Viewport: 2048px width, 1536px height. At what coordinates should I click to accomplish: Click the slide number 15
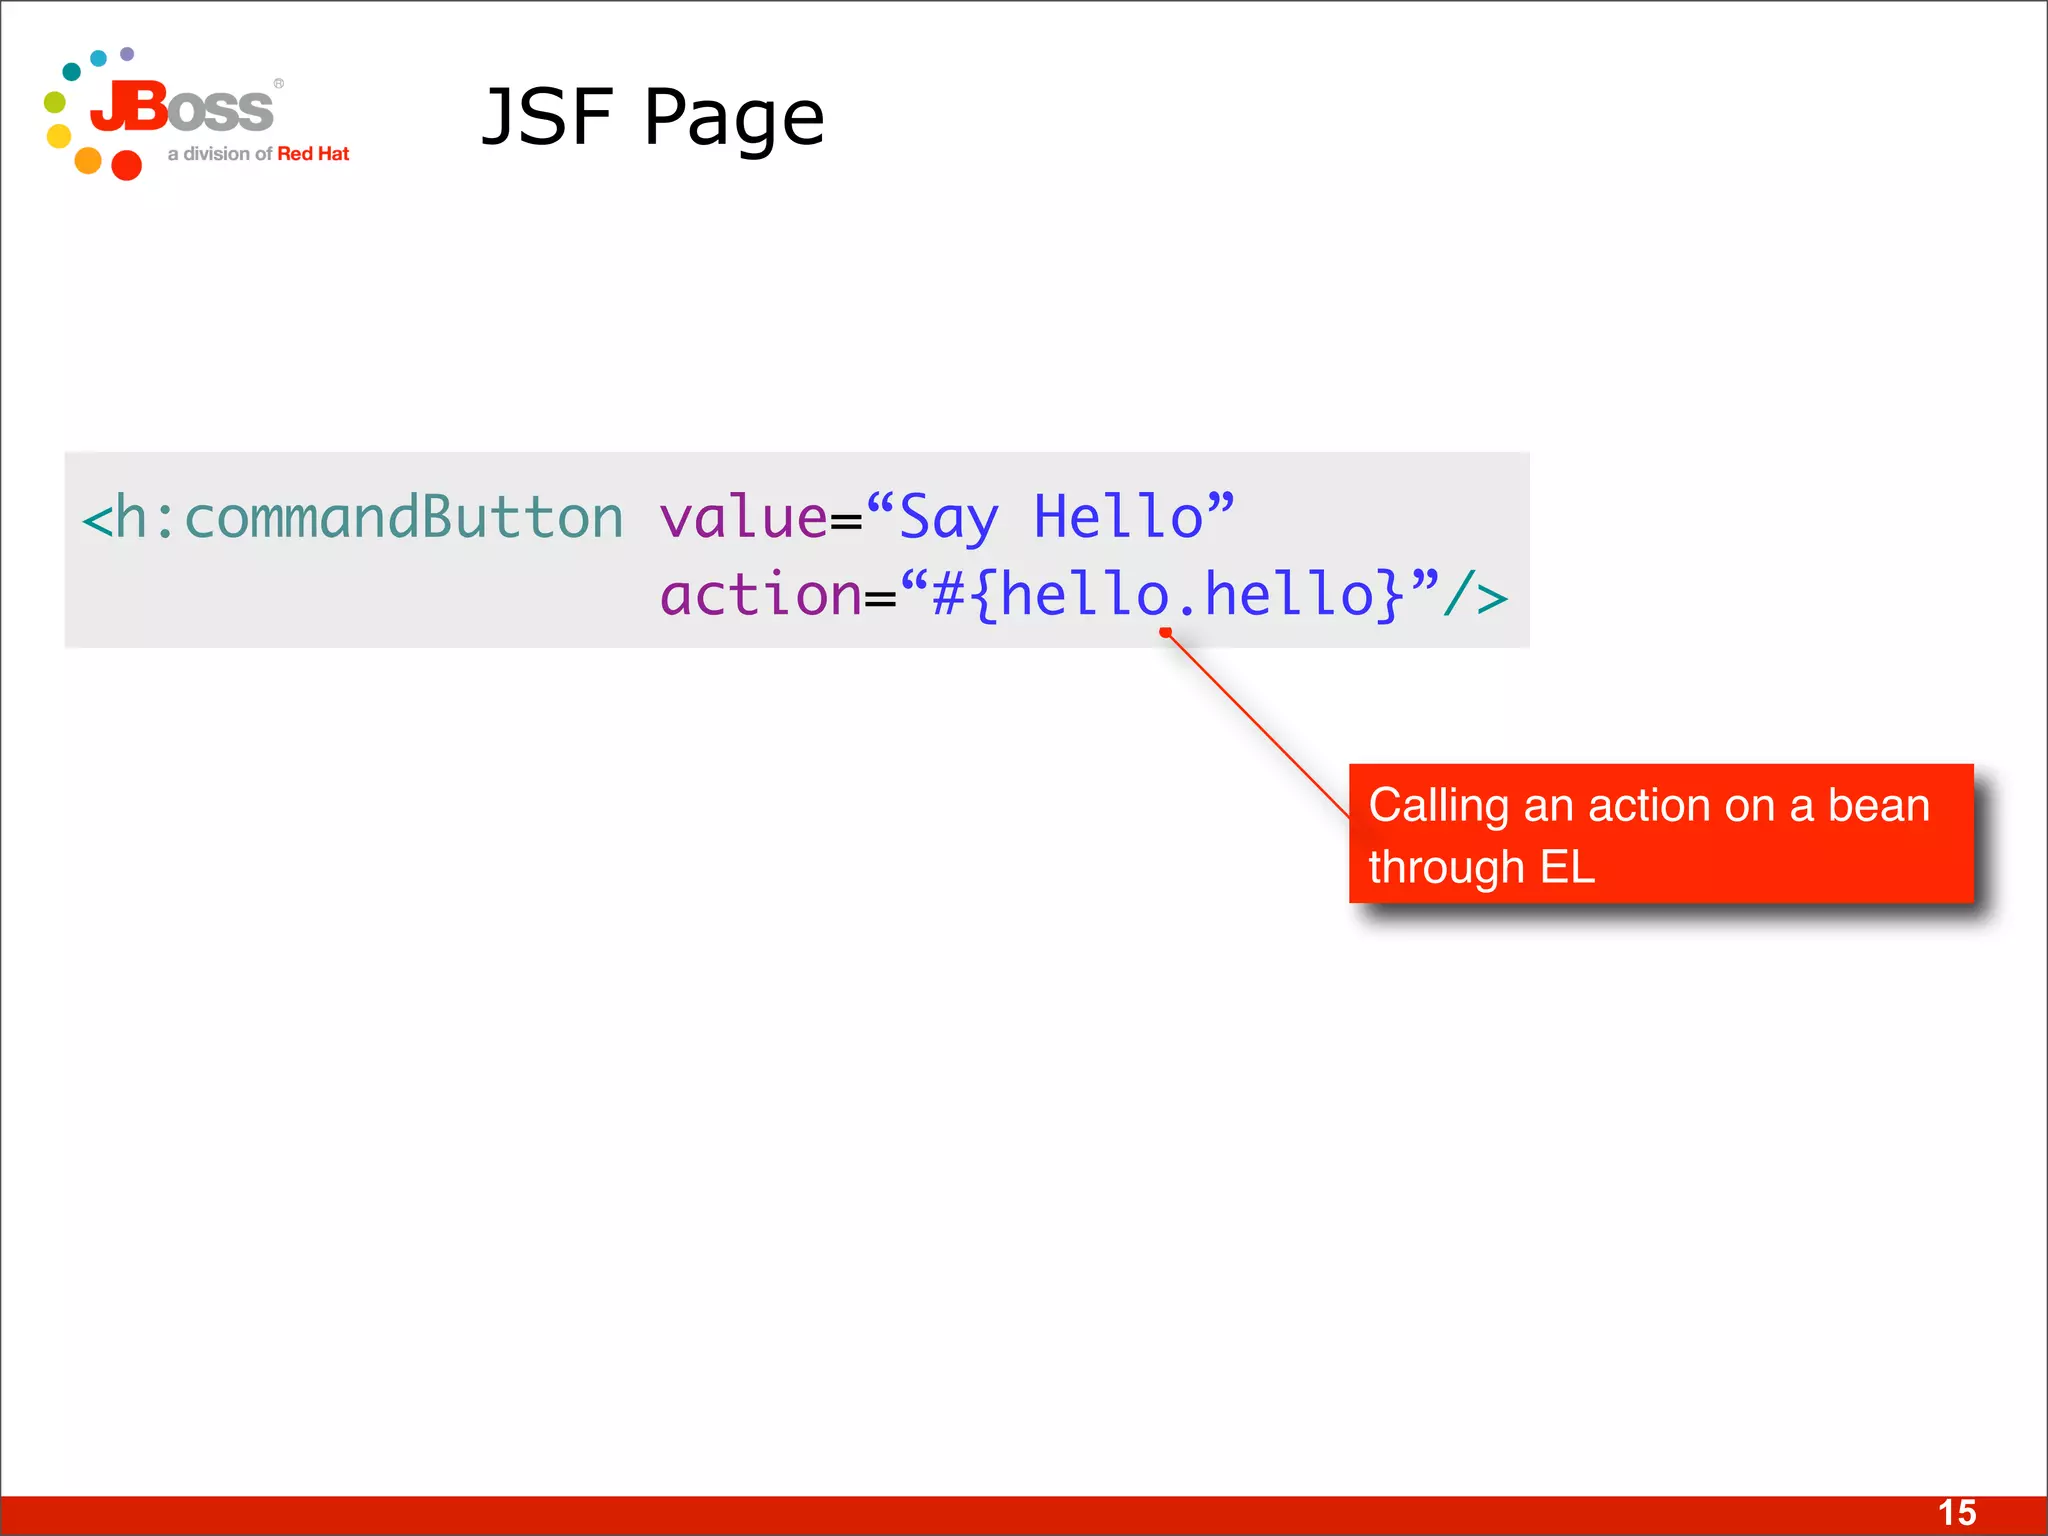[x=1957, y=1513]
